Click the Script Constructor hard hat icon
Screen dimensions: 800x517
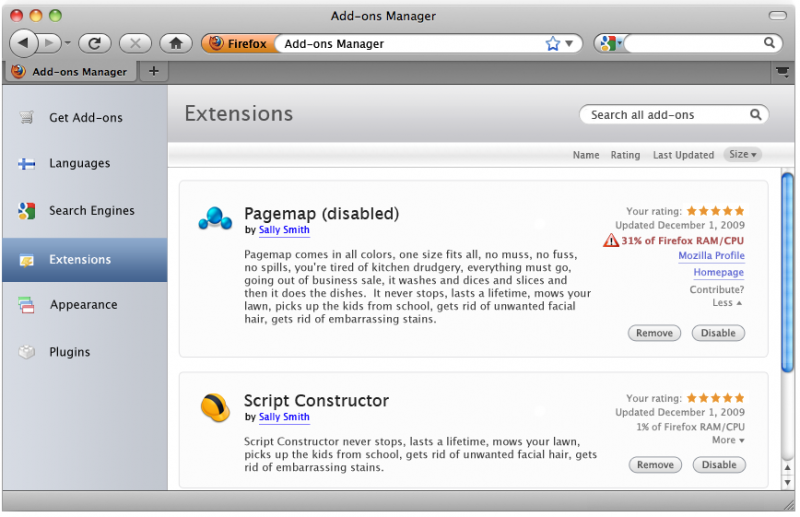tap(215, 407)
